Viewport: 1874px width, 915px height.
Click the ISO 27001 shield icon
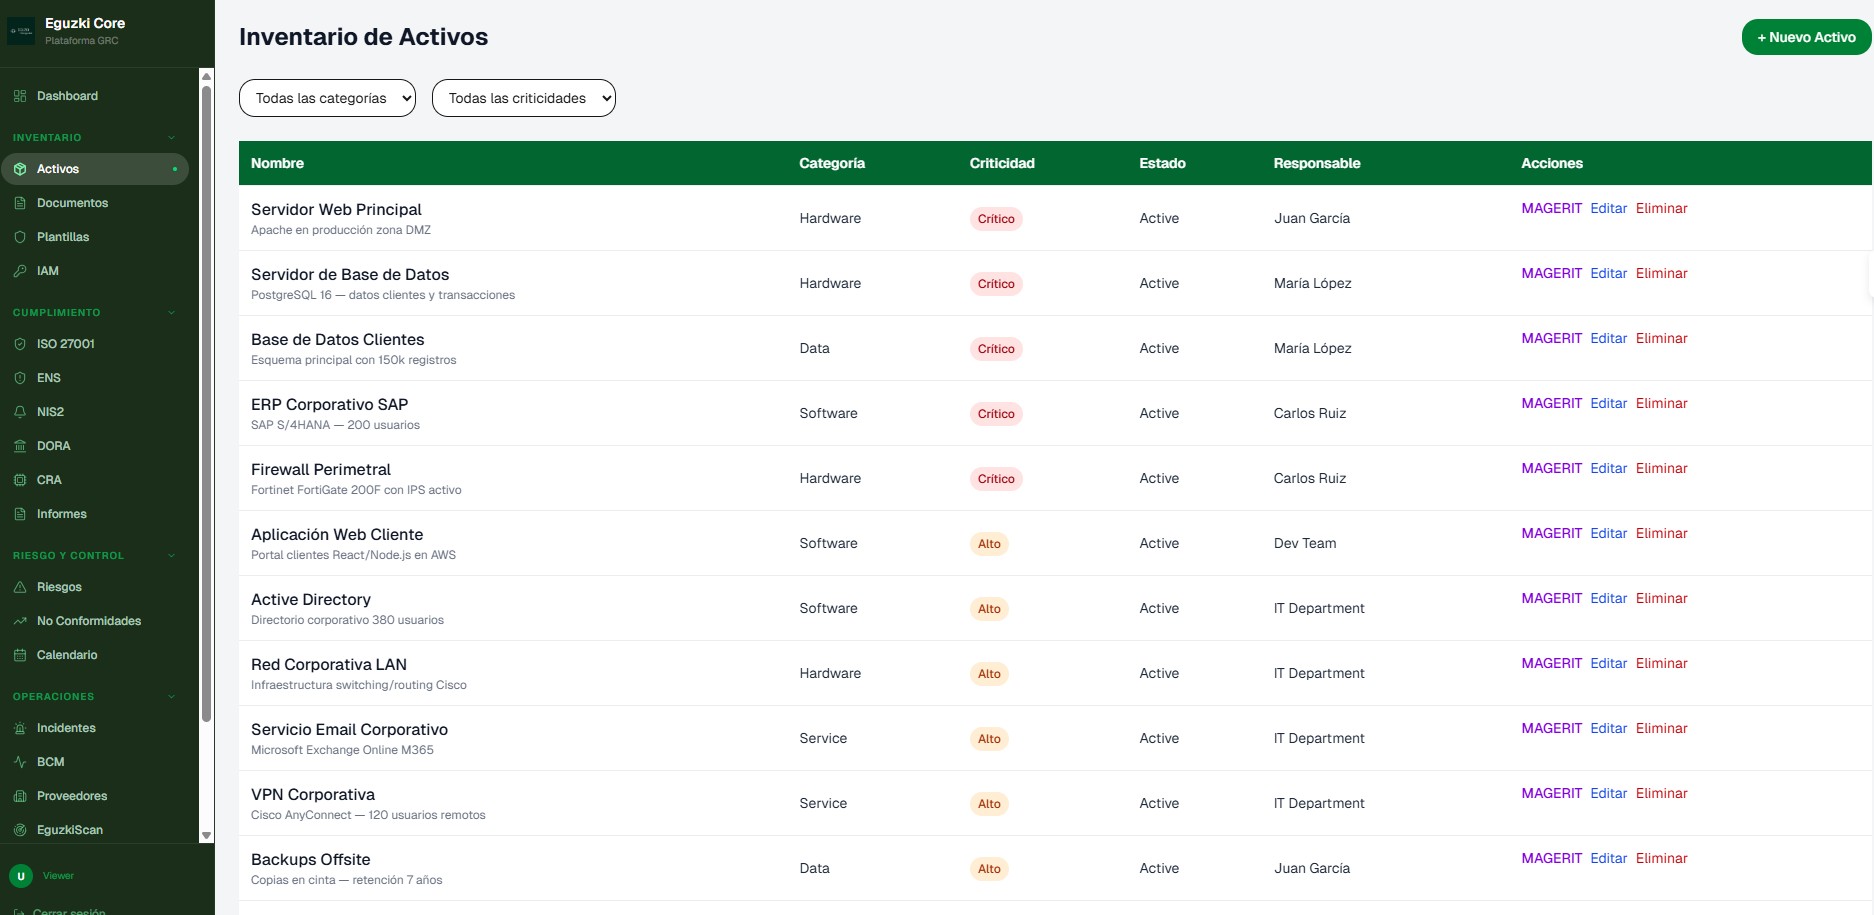pos(20,344)
